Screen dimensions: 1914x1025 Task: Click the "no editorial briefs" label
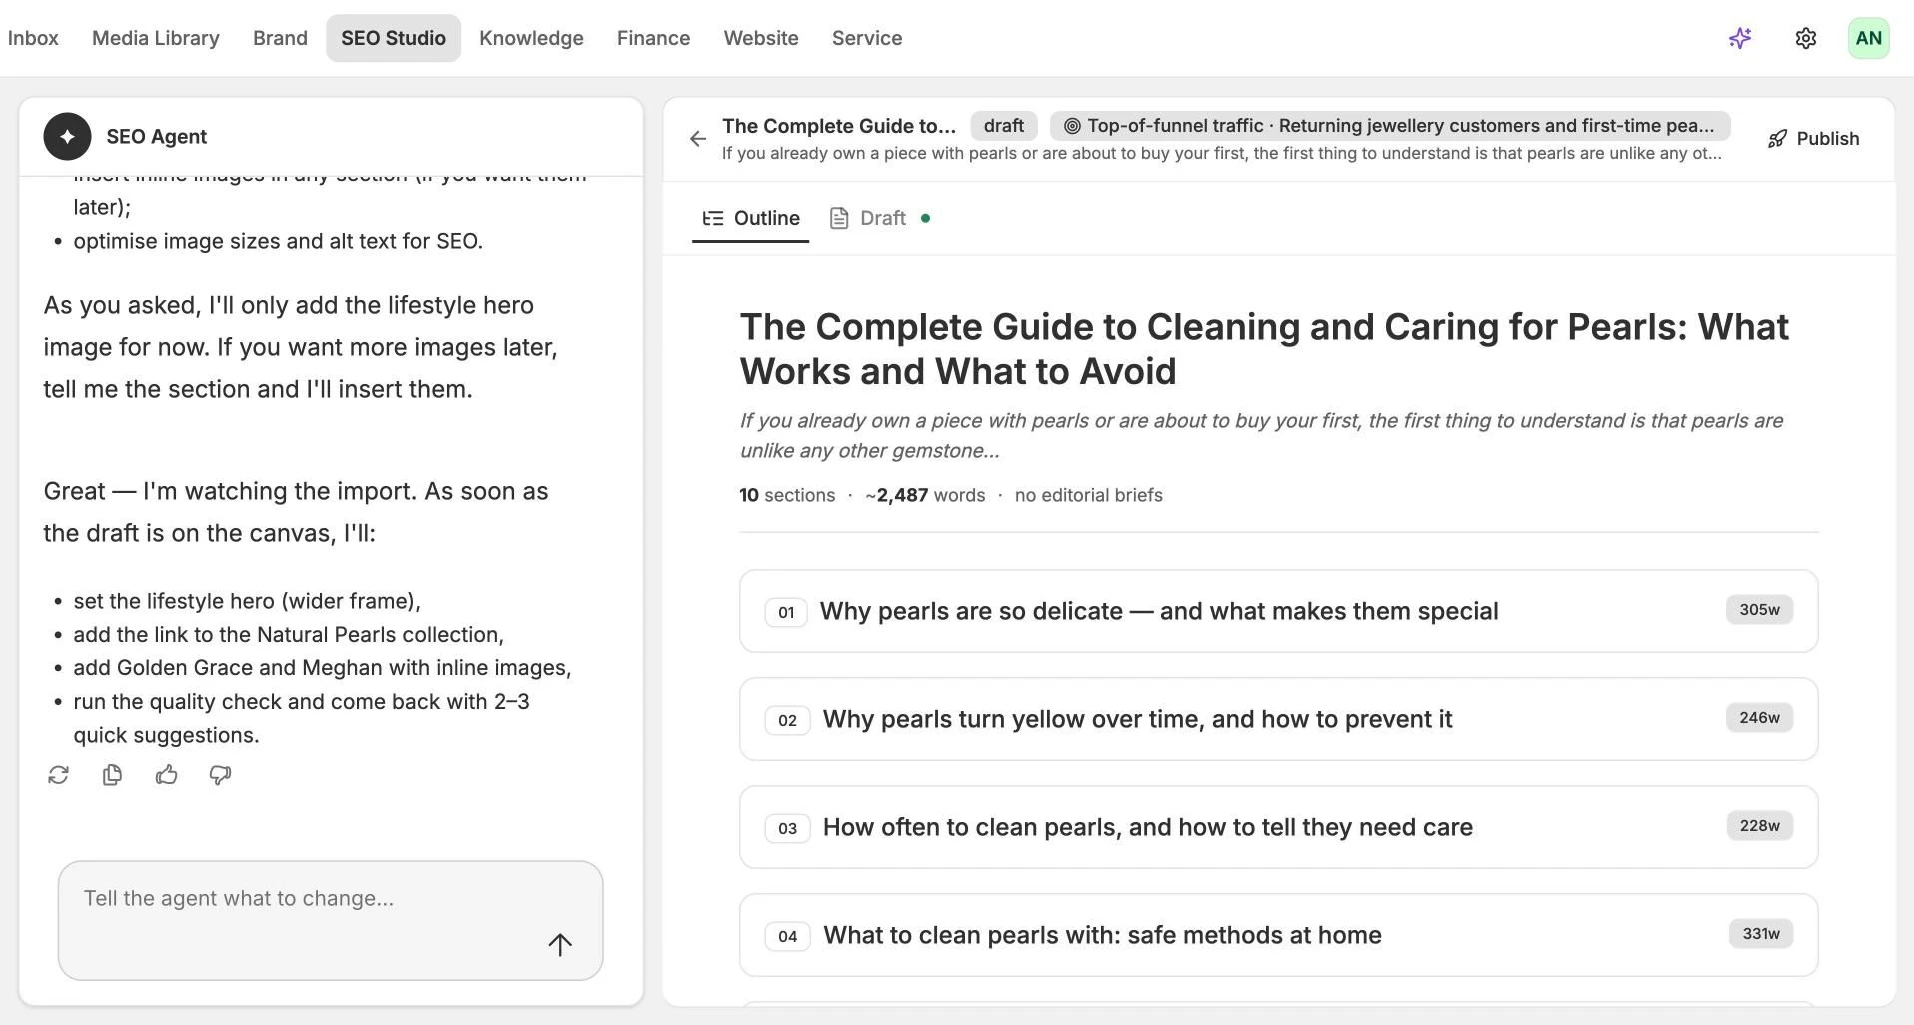(x=1088, y=495)
